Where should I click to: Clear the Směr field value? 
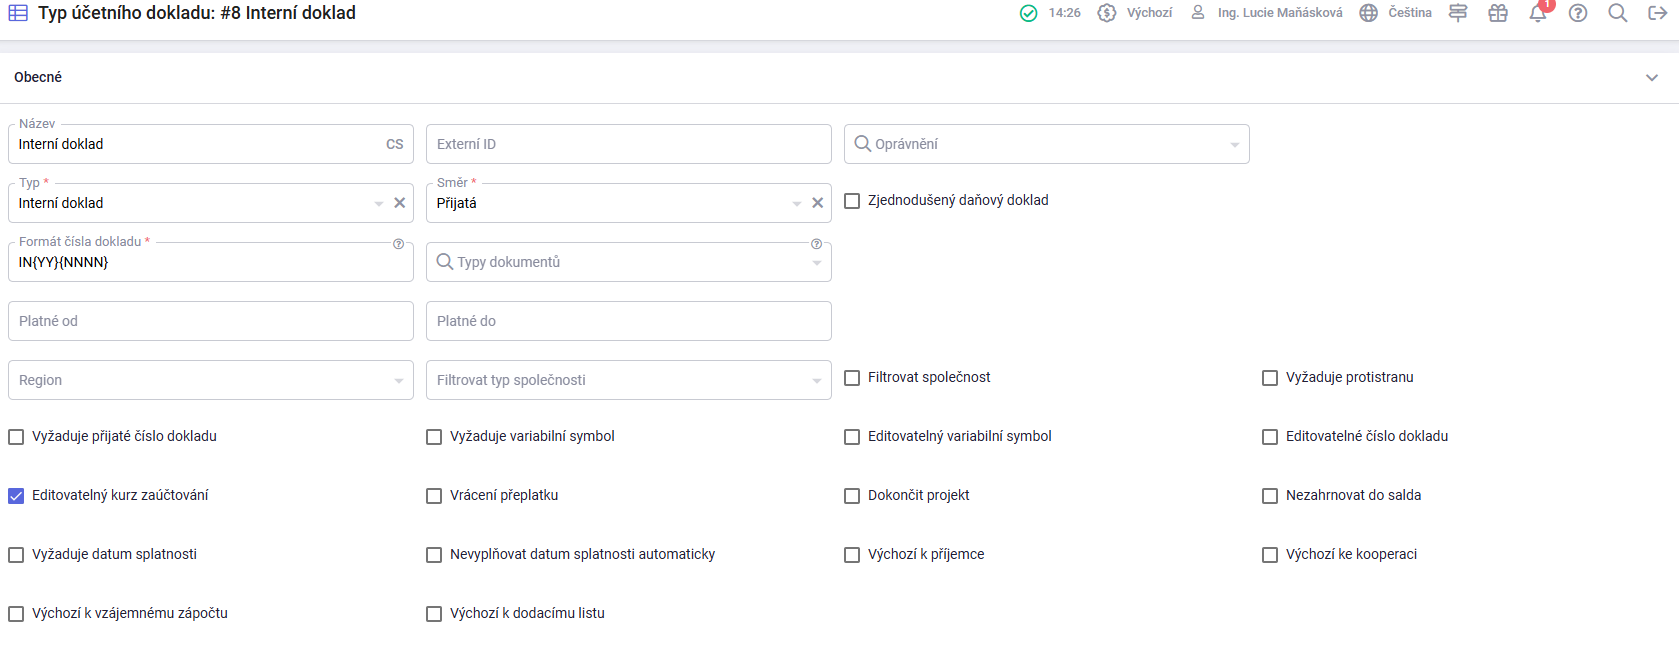point(817,203)
